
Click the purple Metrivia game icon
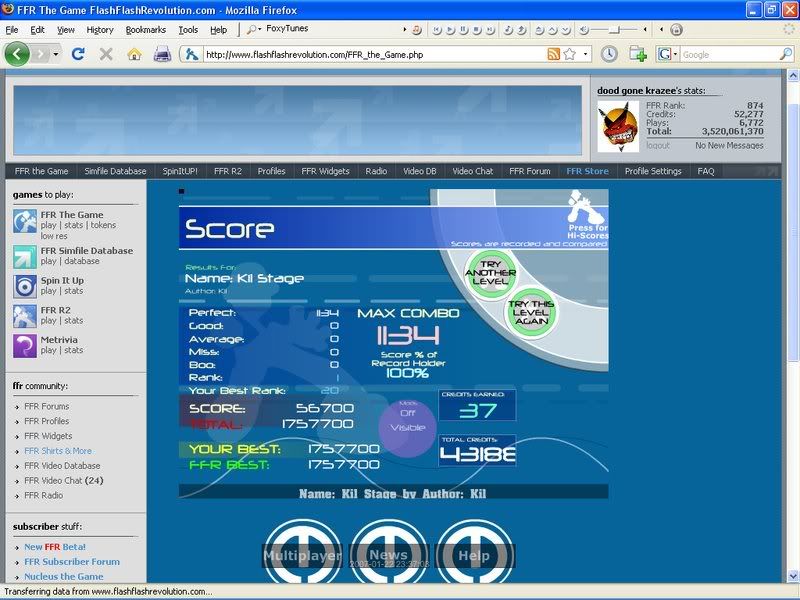click(x=25, y=345)
